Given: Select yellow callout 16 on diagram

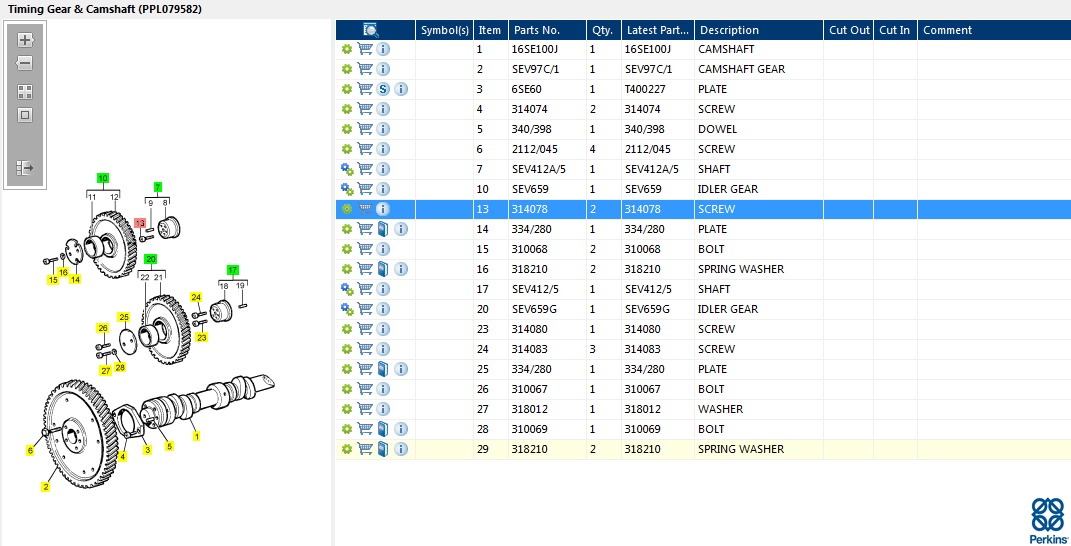Looking at the screenshot, I should 64,272.
